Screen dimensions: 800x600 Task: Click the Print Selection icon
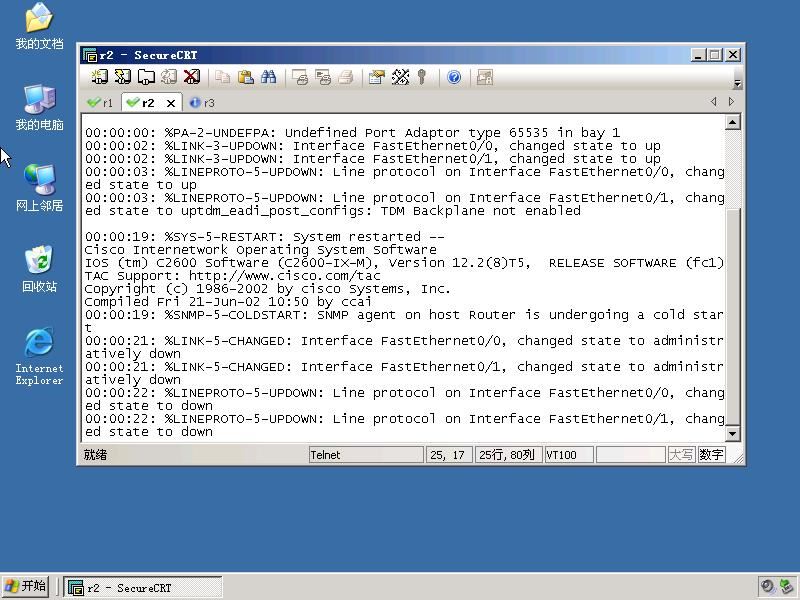pos(323,77)
